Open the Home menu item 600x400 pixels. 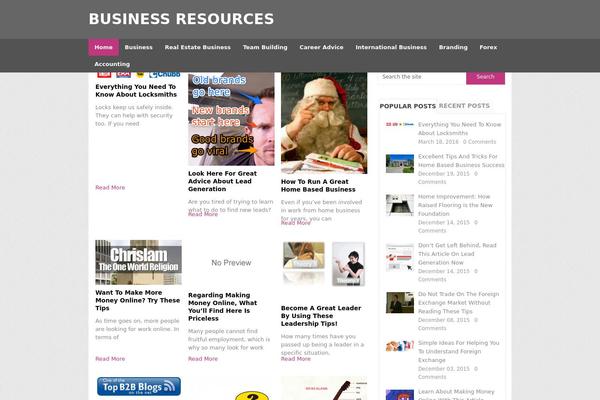coord(103,47)
